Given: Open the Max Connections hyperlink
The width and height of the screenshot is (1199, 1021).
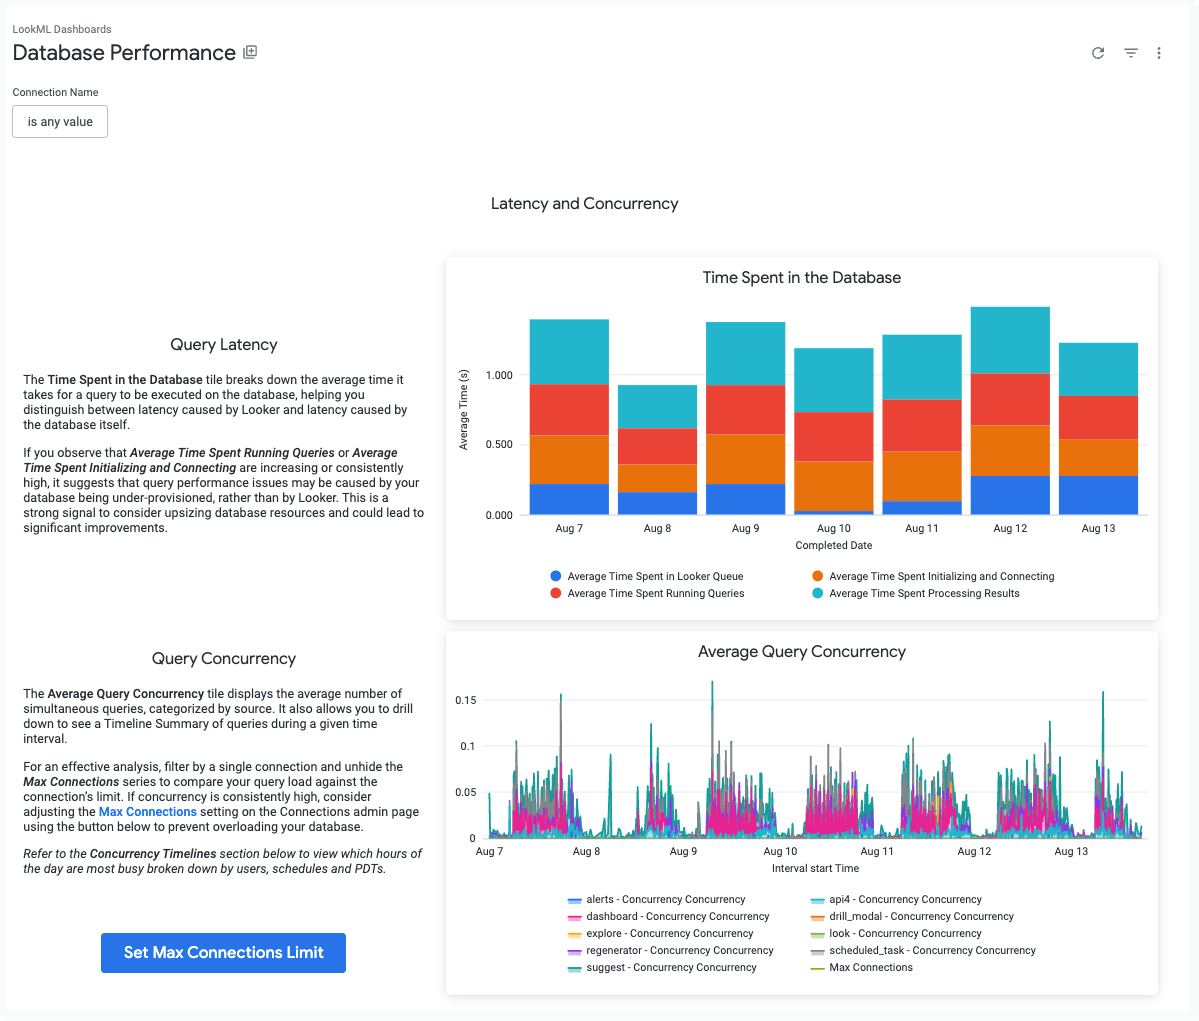Looking at the screenshot, I should (x=147, y=812).
